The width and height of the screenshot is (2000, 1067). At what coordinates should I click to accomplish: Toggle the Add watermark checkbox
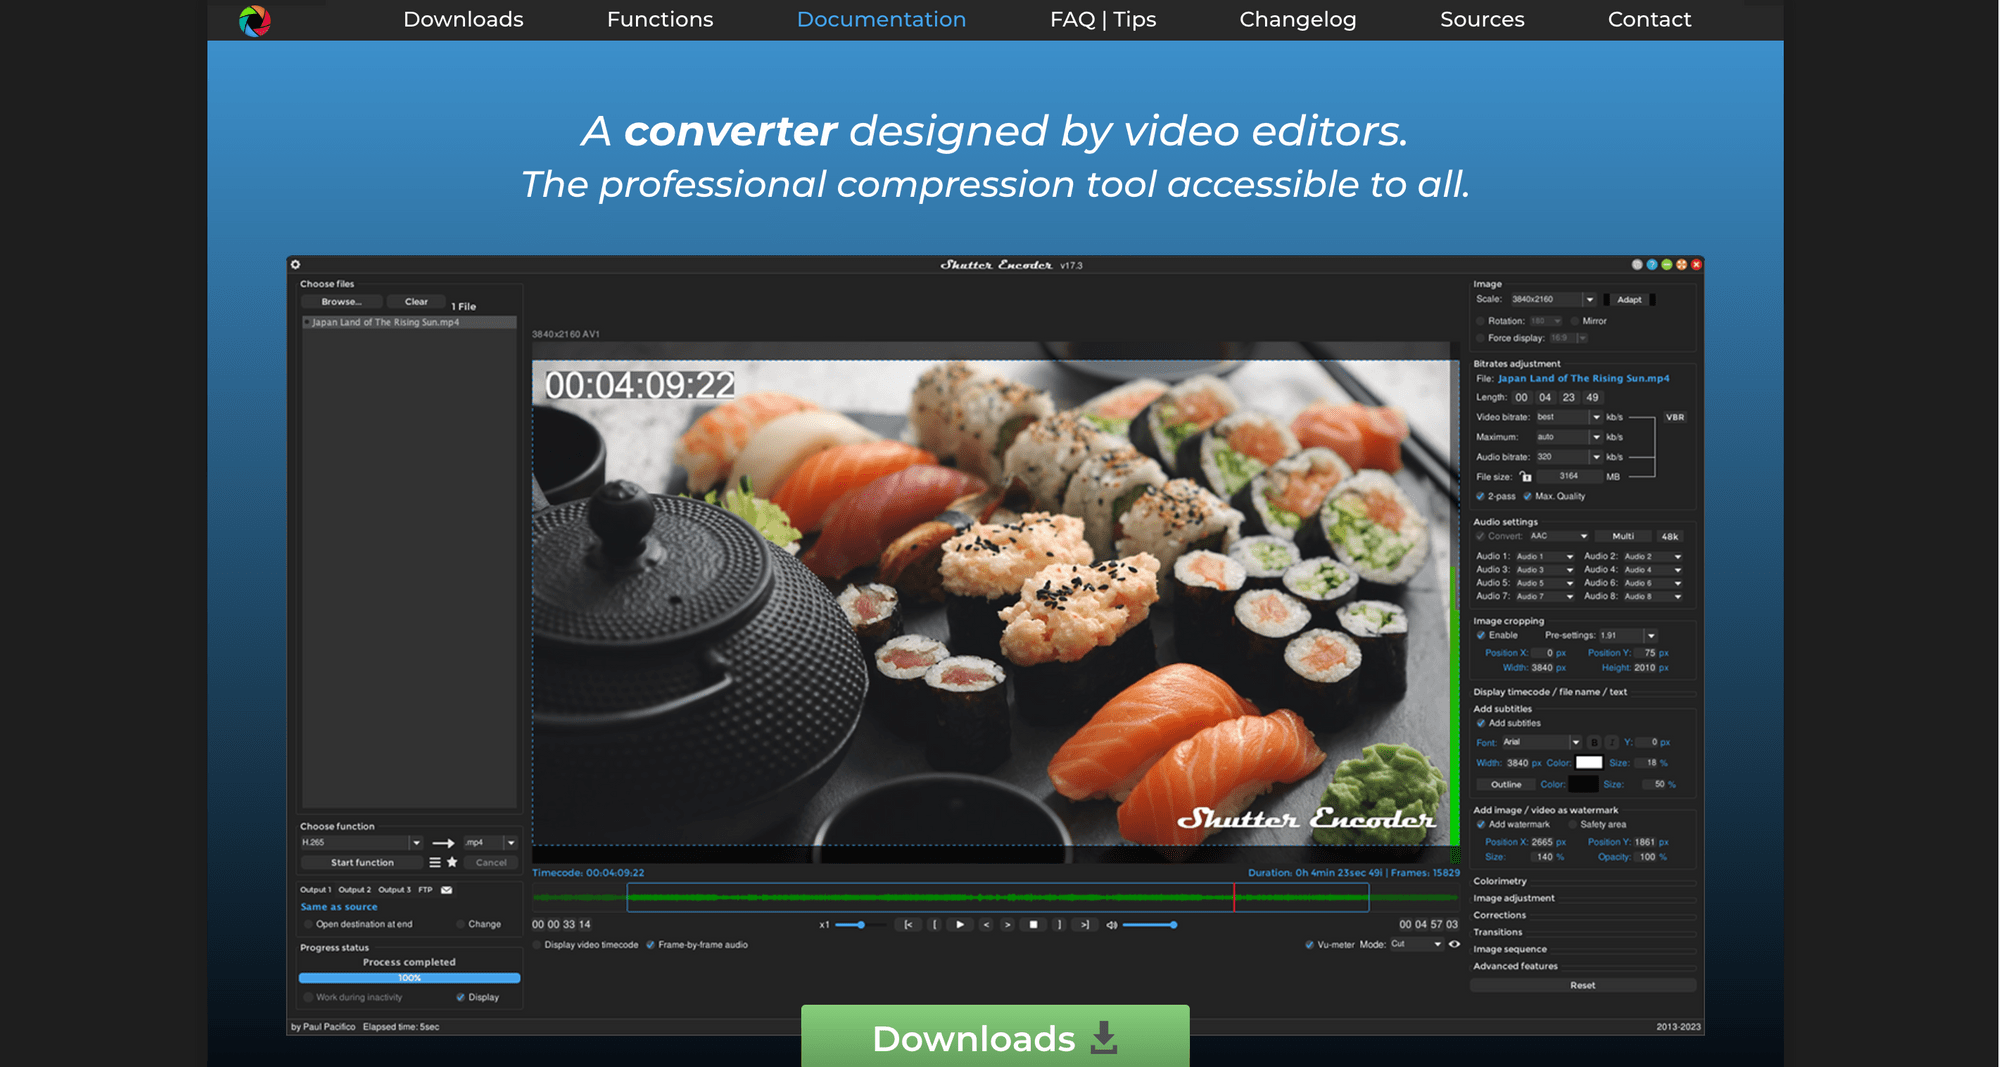click(1481, 824)
